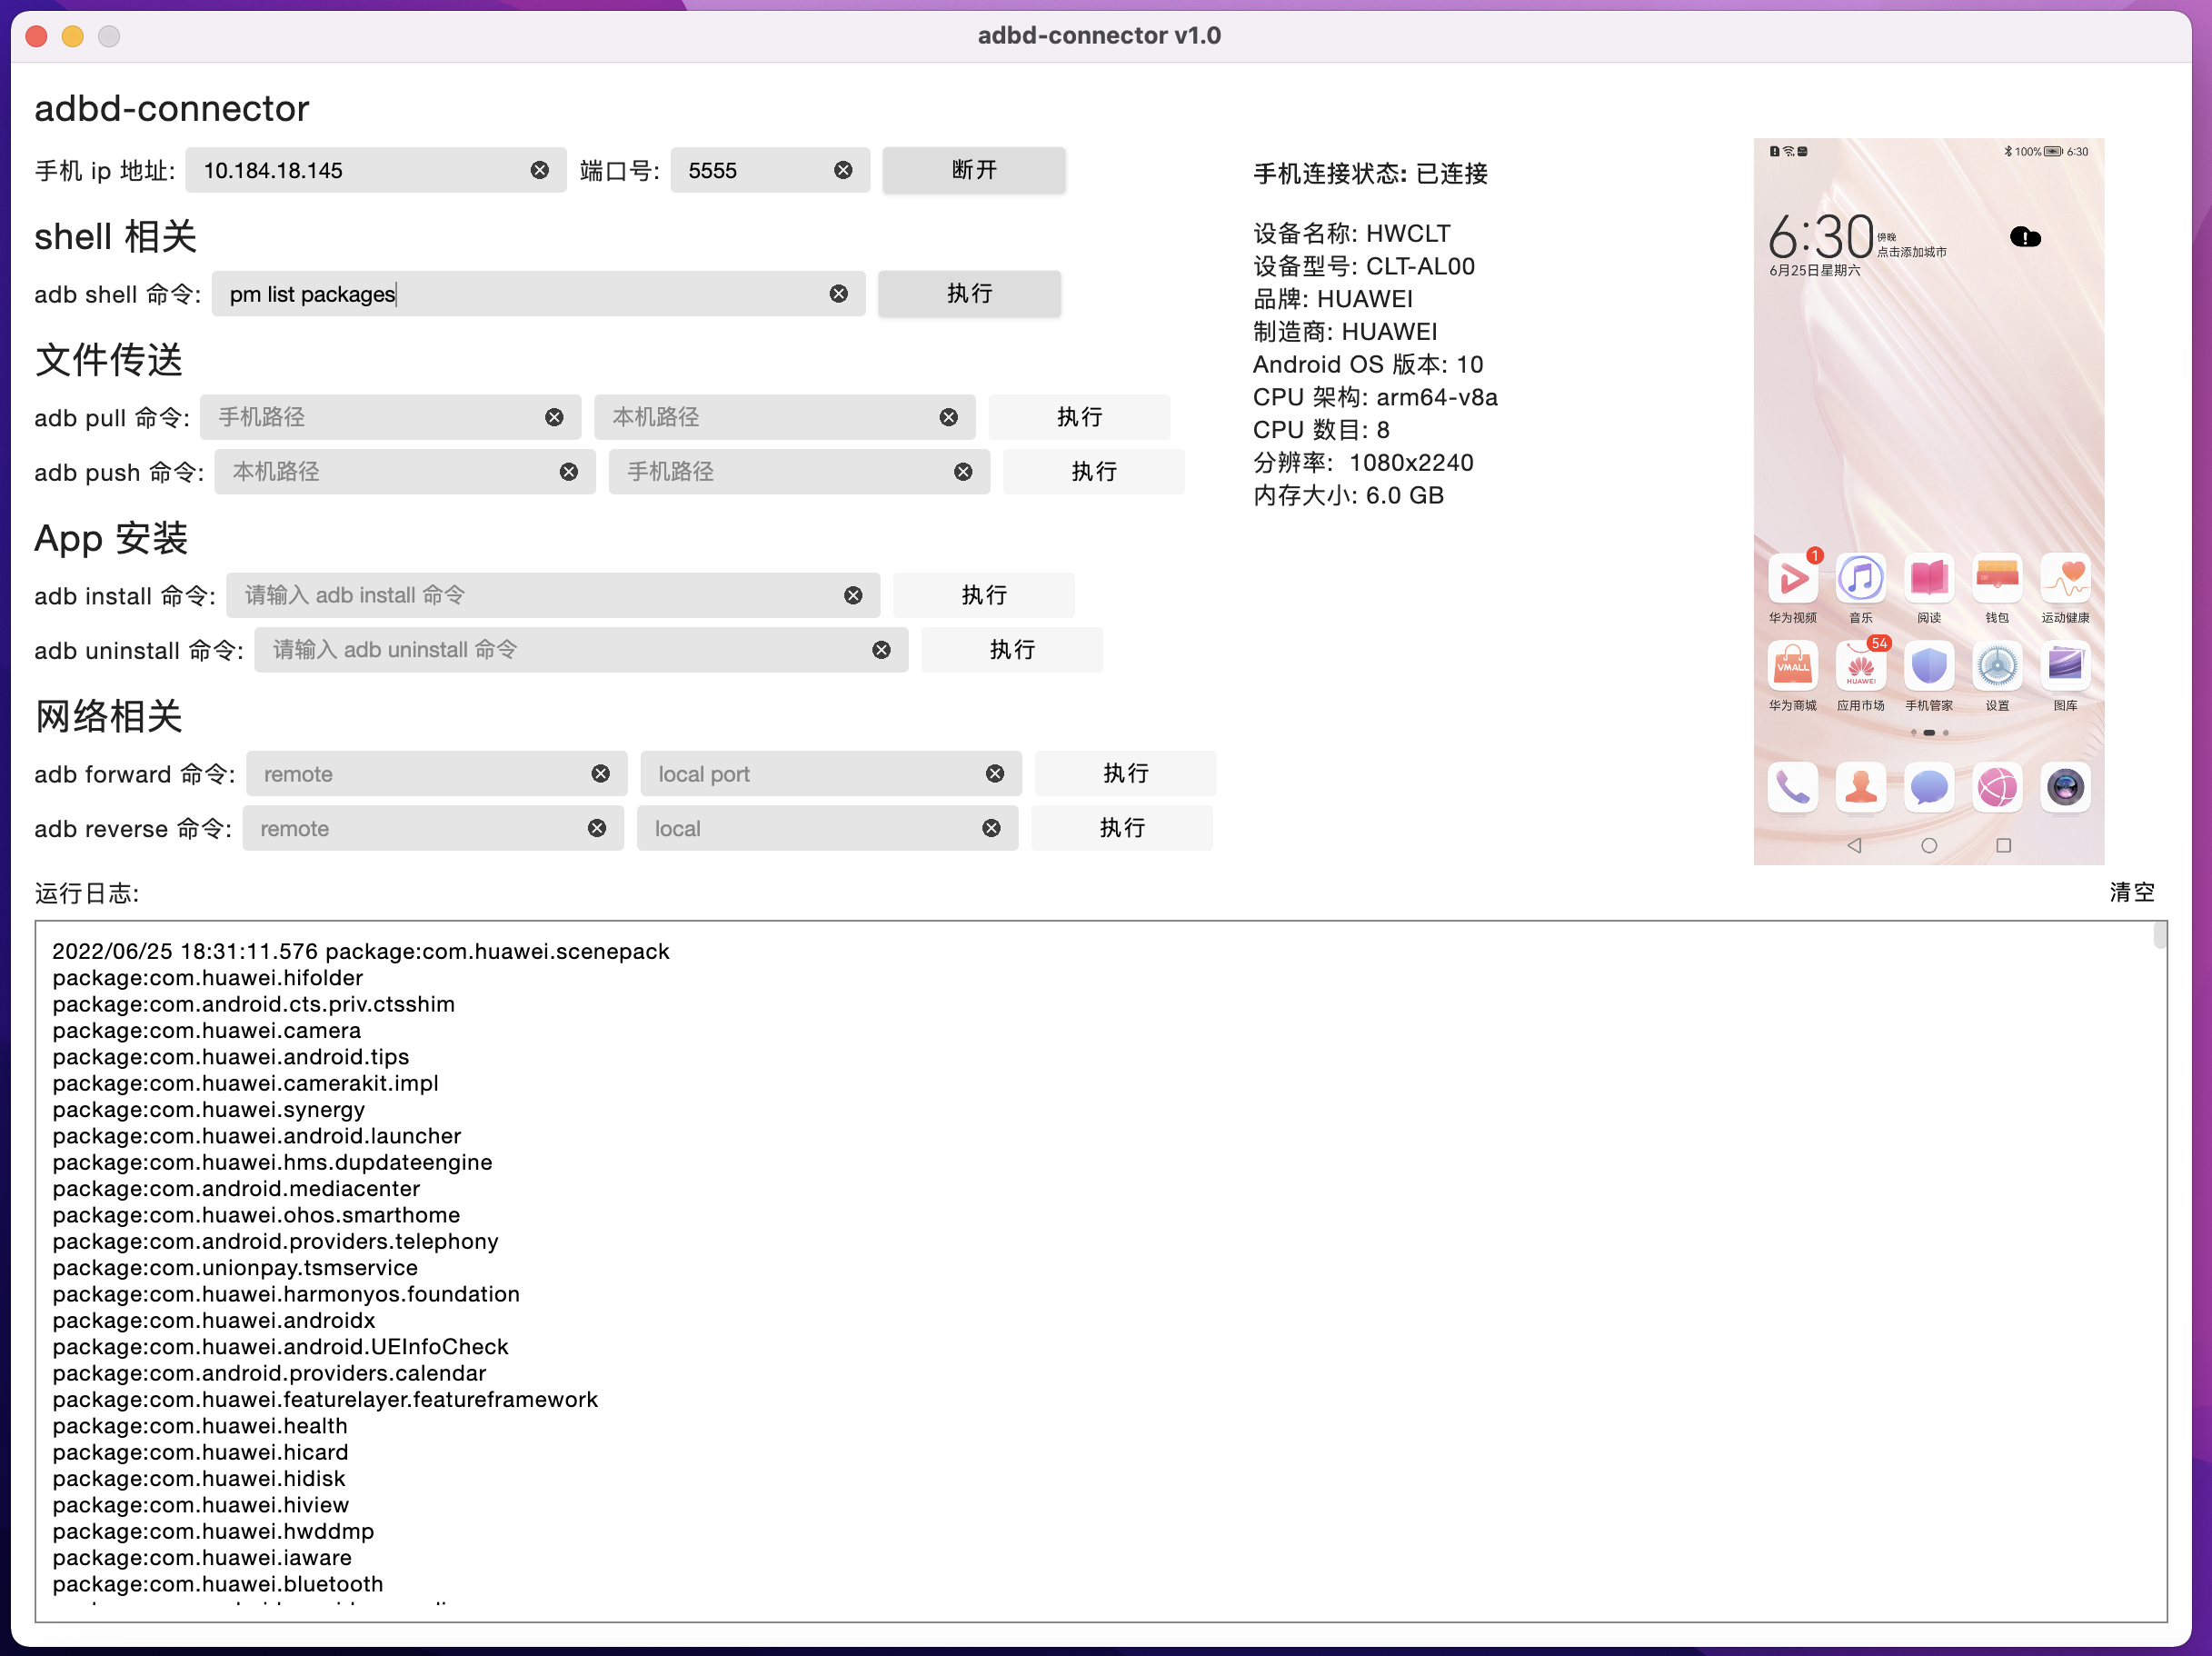Execute the adb shell command
The height and width of the screenshot is (1656, 2212).
[968, 294]
